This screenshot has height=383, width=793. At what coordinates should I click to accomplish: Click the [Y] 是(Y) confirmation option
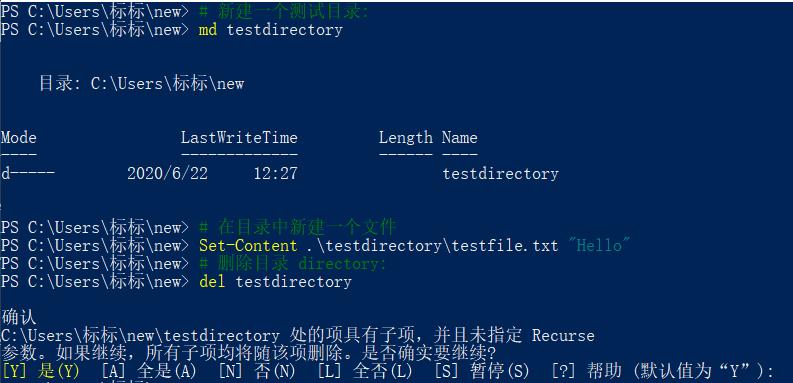[x=40, y=372]
